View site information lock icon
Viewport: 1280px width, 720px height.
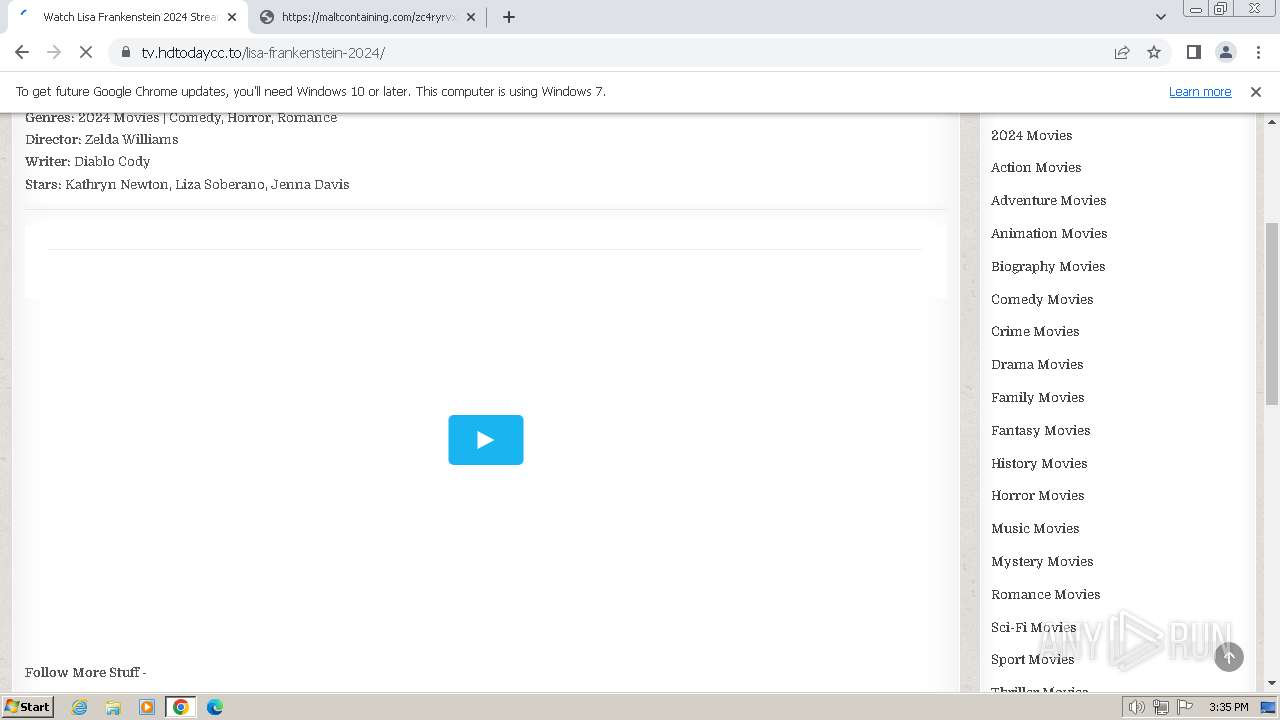point(125,52)
